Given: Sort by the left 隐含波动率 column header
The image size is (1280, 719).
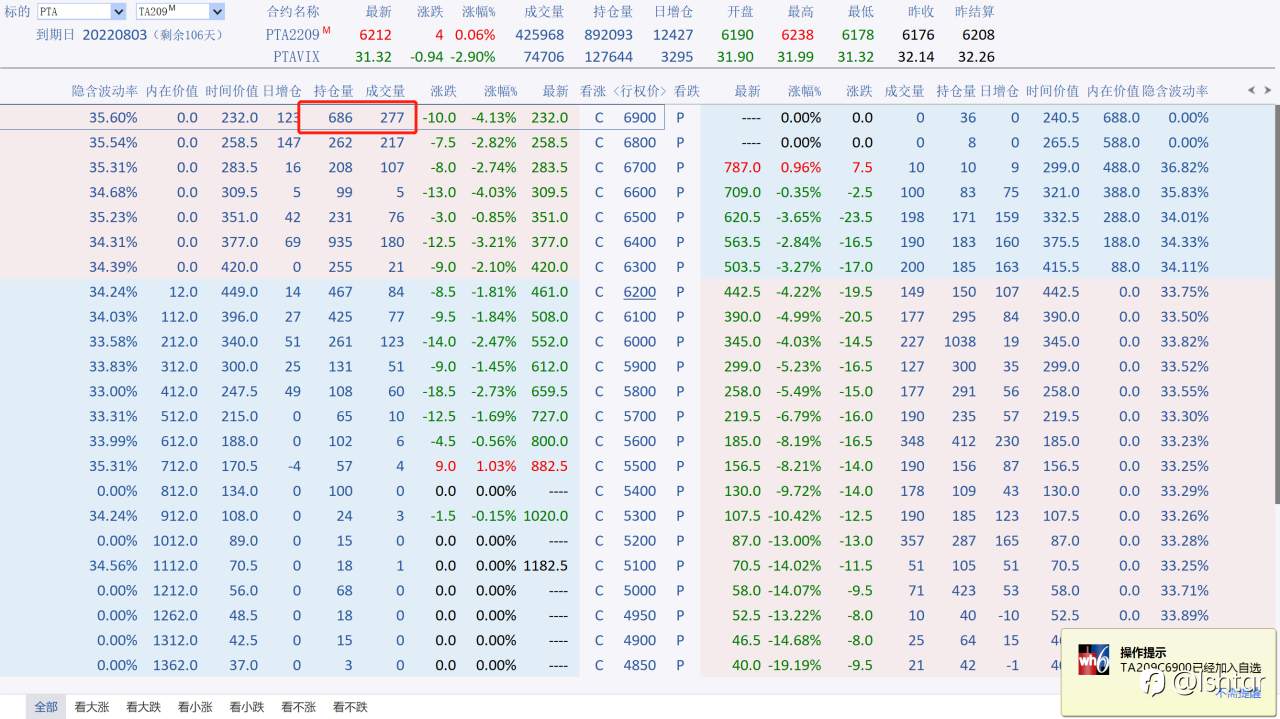Looking at the screenshot, I should pos(105,91).
